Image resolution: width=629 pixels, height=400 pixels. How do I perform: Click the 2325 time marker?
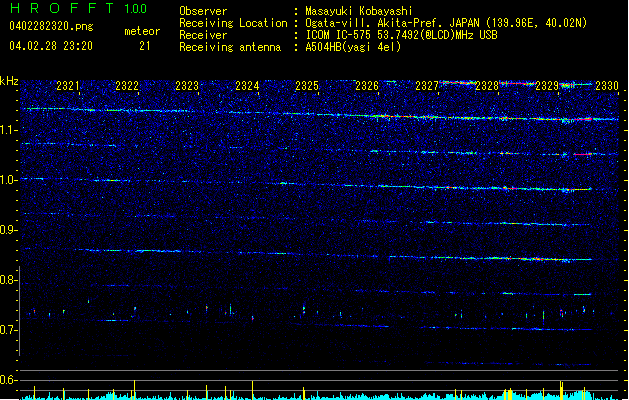point(307,86)
